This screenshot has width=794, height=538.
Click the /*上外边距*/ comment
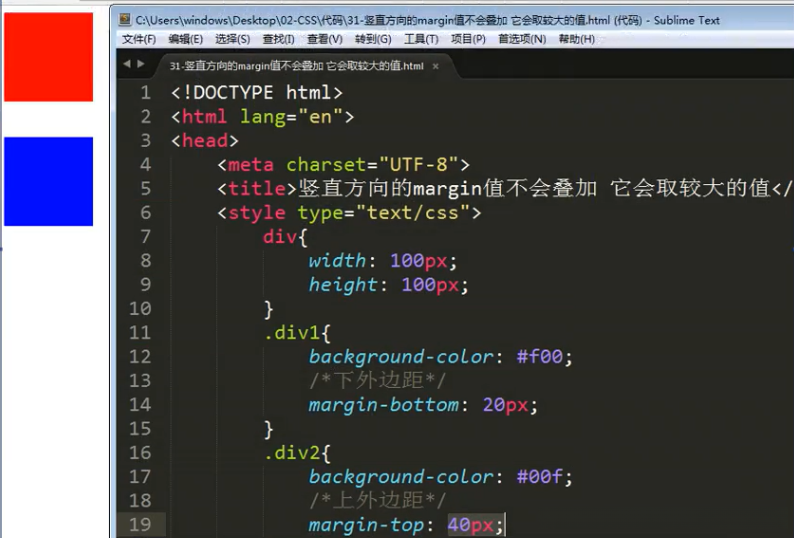coord(378,501)
